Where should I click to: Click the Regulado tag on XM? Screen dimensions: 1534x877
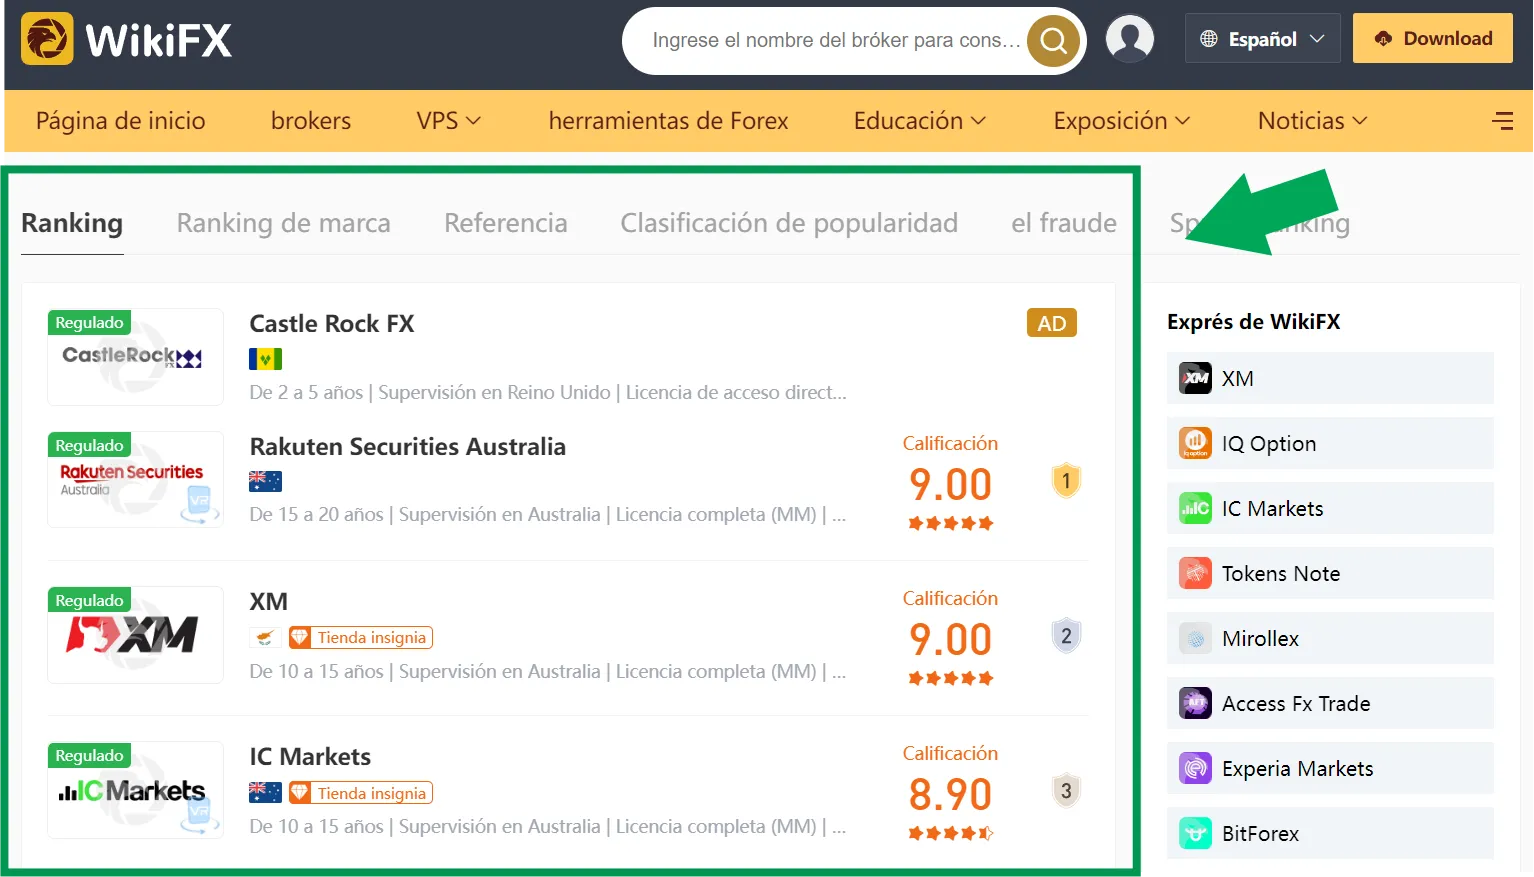coord(89,600)
